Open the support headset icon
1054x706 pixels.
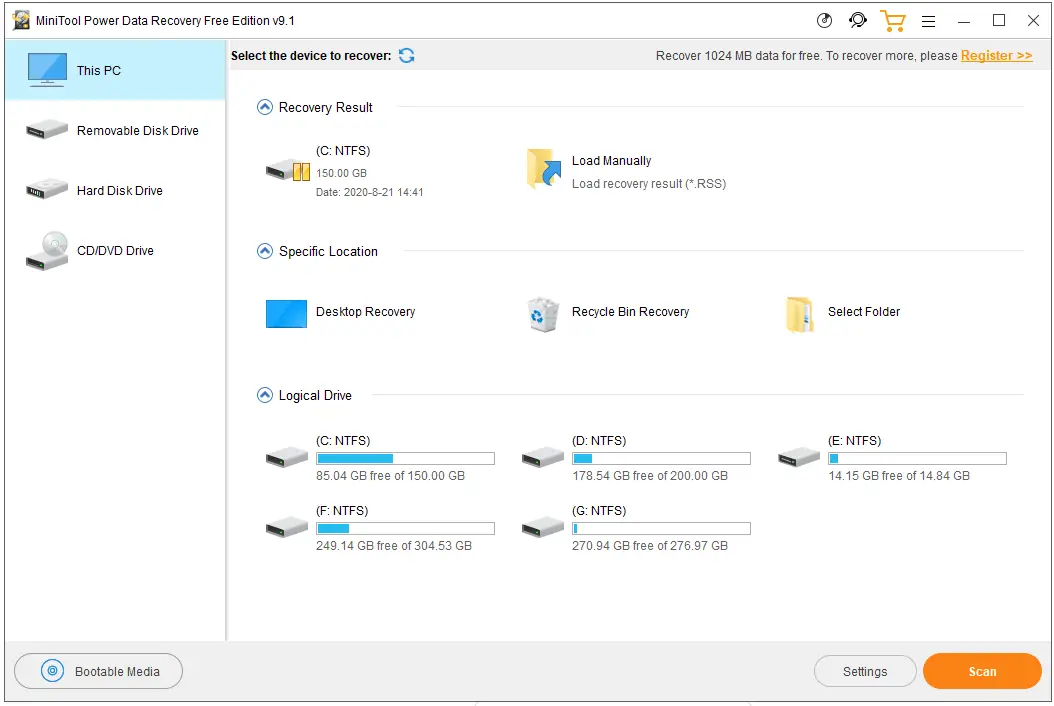click(x=858, y=21)
